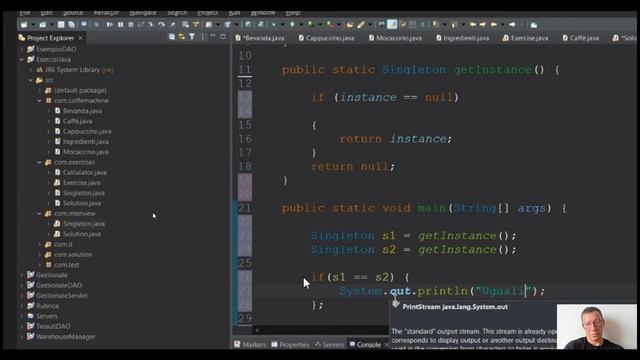Image resolution: width=640 pixels, height=360 pixels.
Task: Switch to the Caffe.java editor tab
Action: click(x=580, y=38)
